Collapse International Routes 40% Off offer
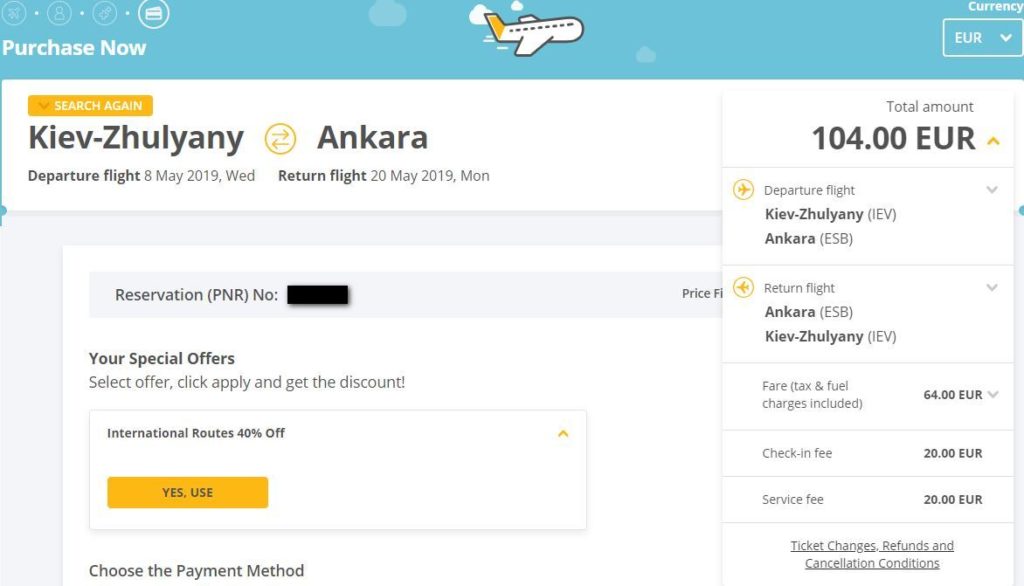Image resolution: width=1024 pixels, height=586 pixels. [x=563, y=433]
